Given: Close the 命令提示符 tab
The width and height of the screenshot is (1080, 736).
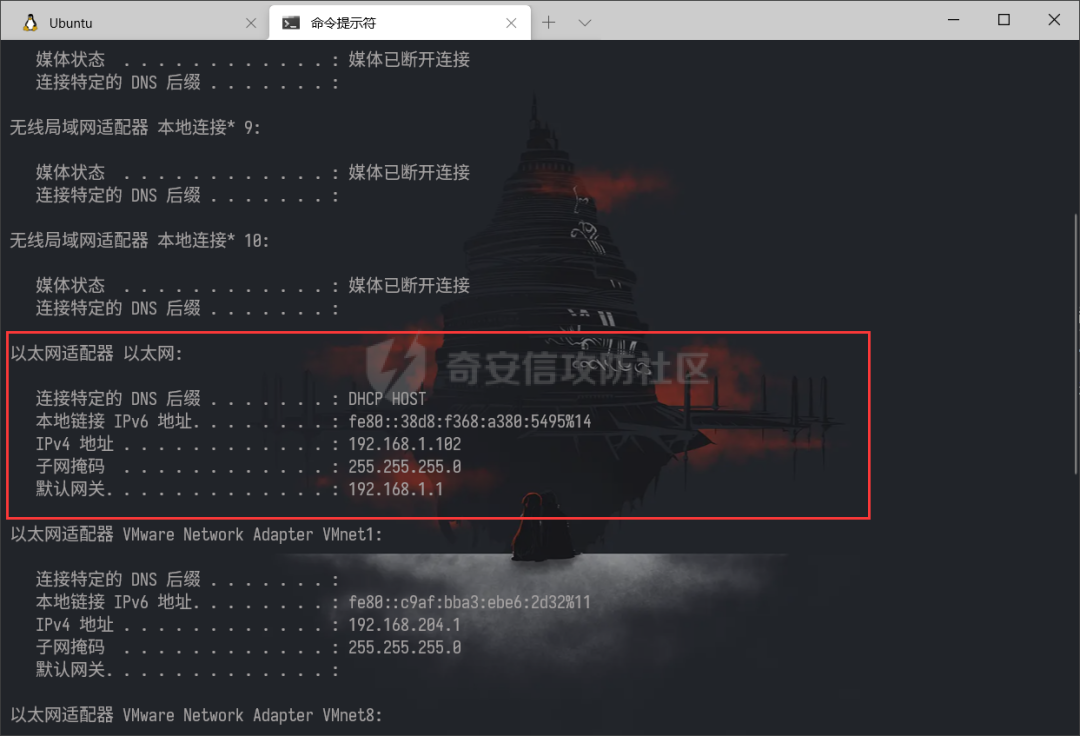Looking at the screenshot, I should pyautogui.click(x=511, y=23).
